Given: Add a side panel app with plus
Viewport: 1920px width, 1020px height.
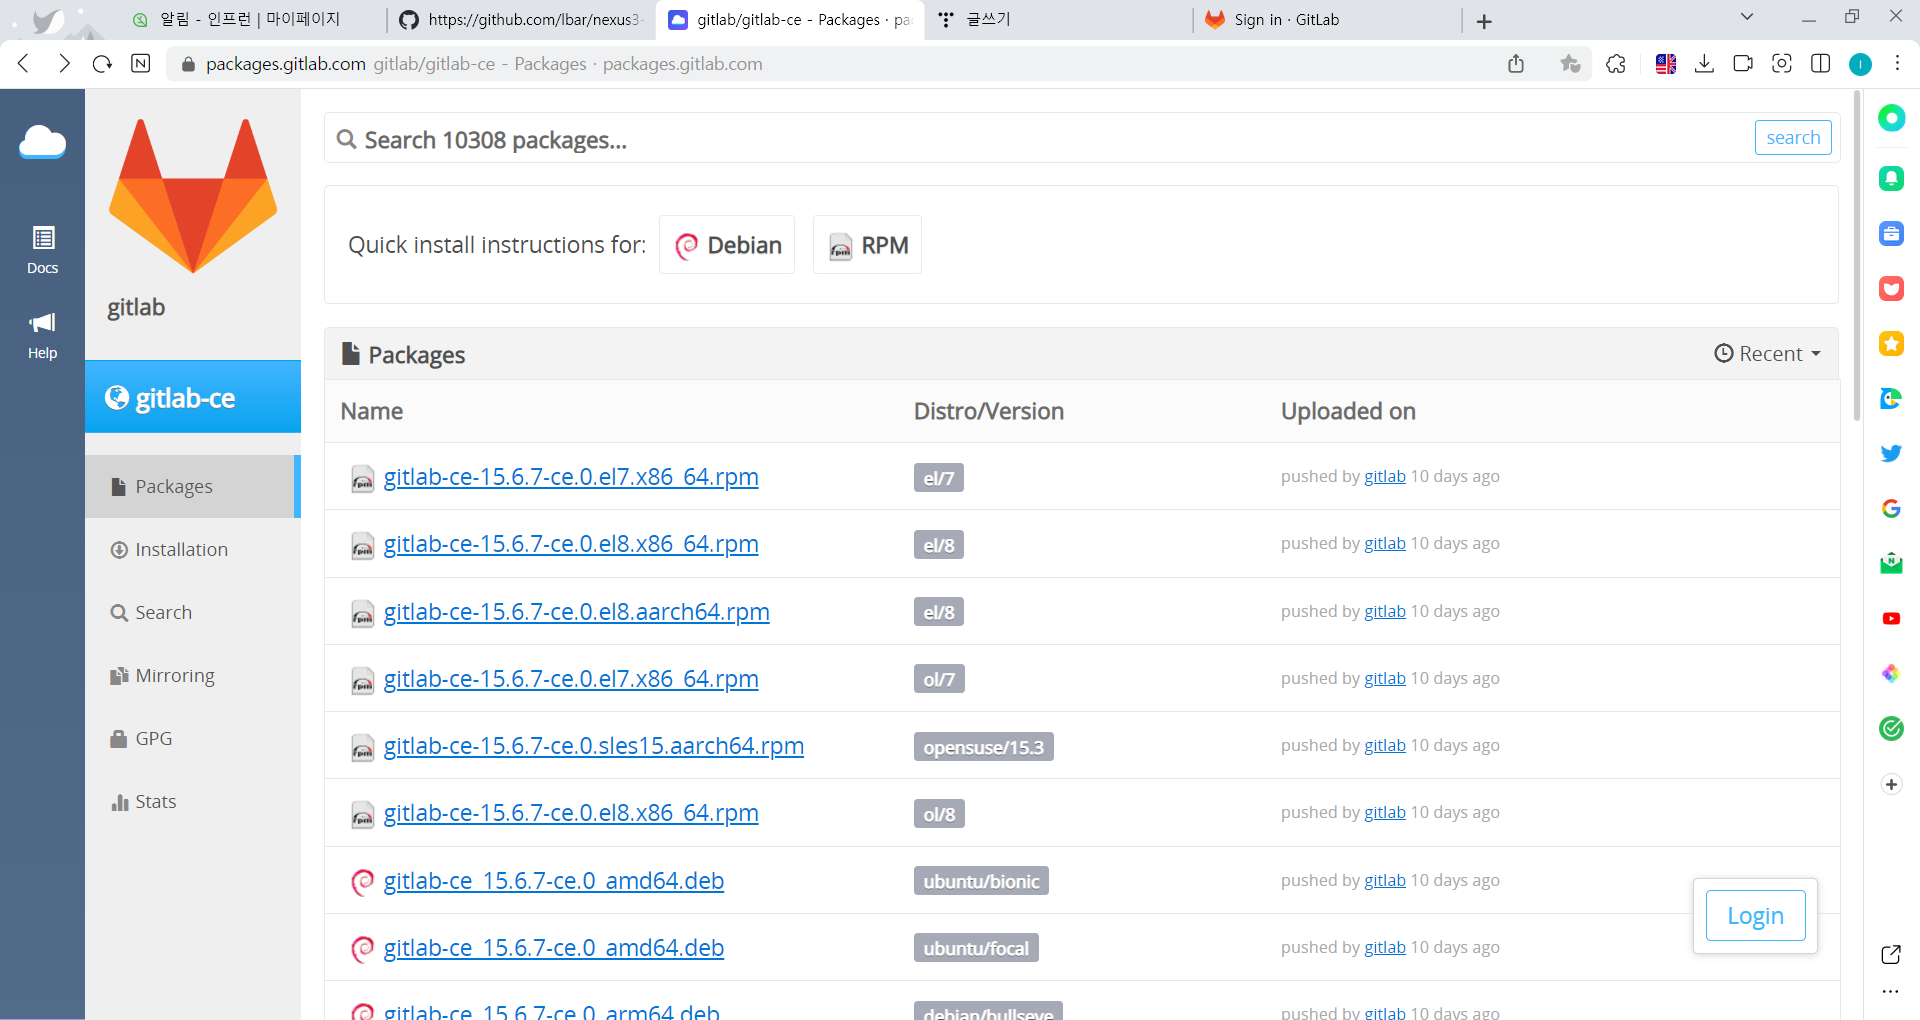Looking at the screenshot, I should tap(1891, 784).
